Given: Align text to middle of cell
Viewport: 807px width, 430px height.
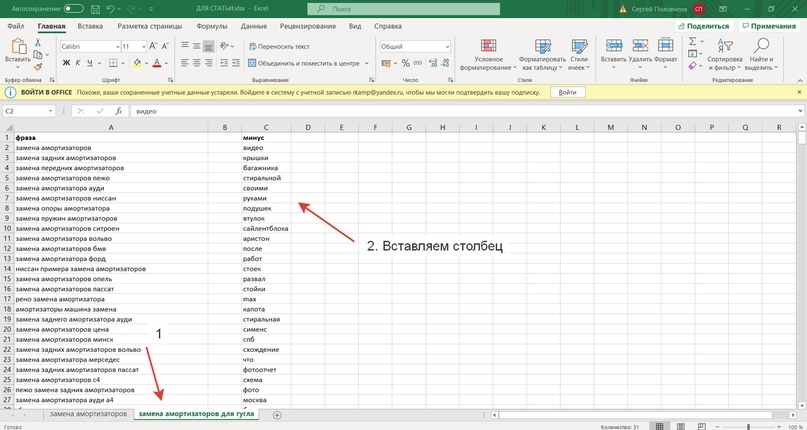Looking at the screenshot, I should point(197,46).
